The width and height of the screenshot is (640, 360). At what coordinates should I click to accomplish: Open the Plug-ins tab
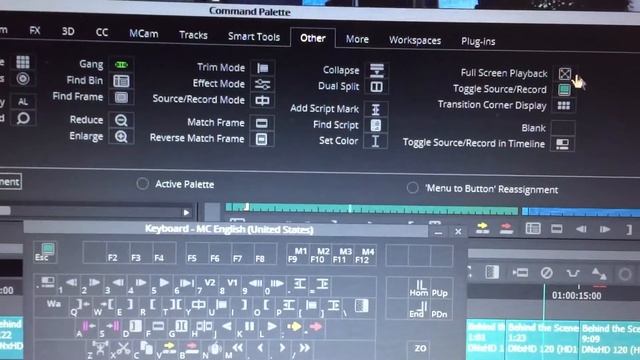pos(478,42)
